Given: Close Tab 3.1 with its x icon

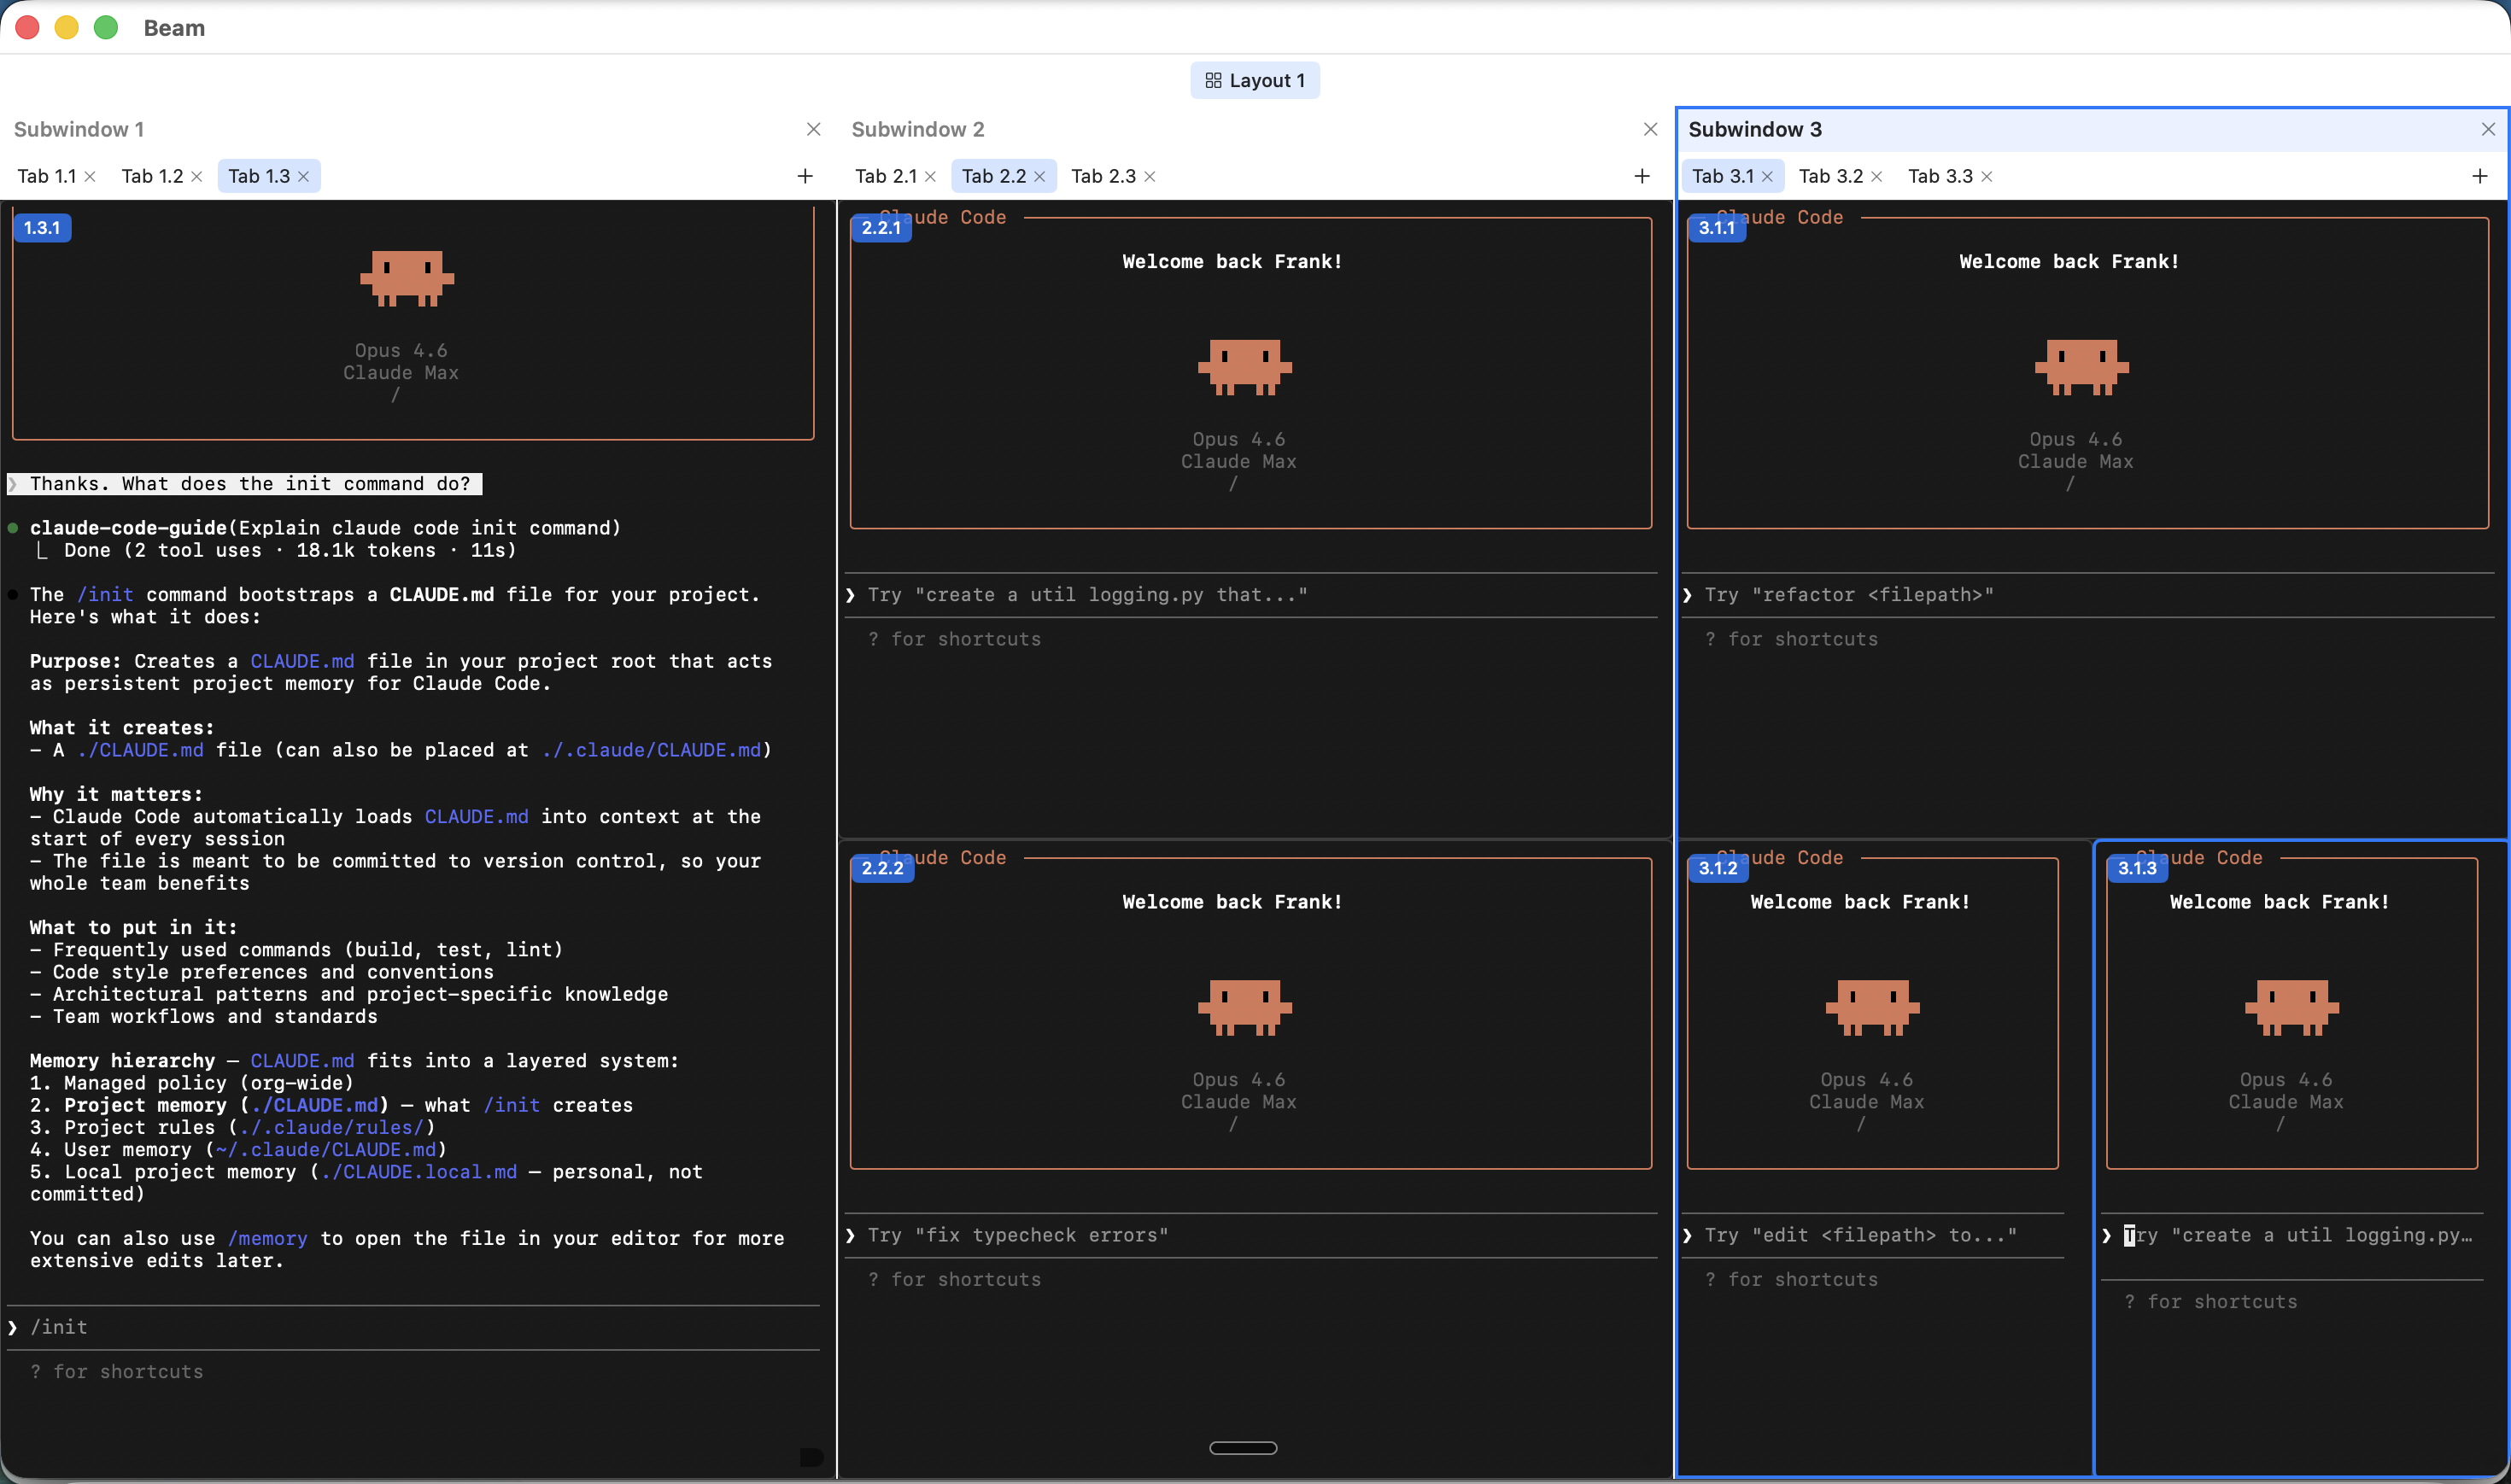Looking at the screenshot, I should (1767, 176).
